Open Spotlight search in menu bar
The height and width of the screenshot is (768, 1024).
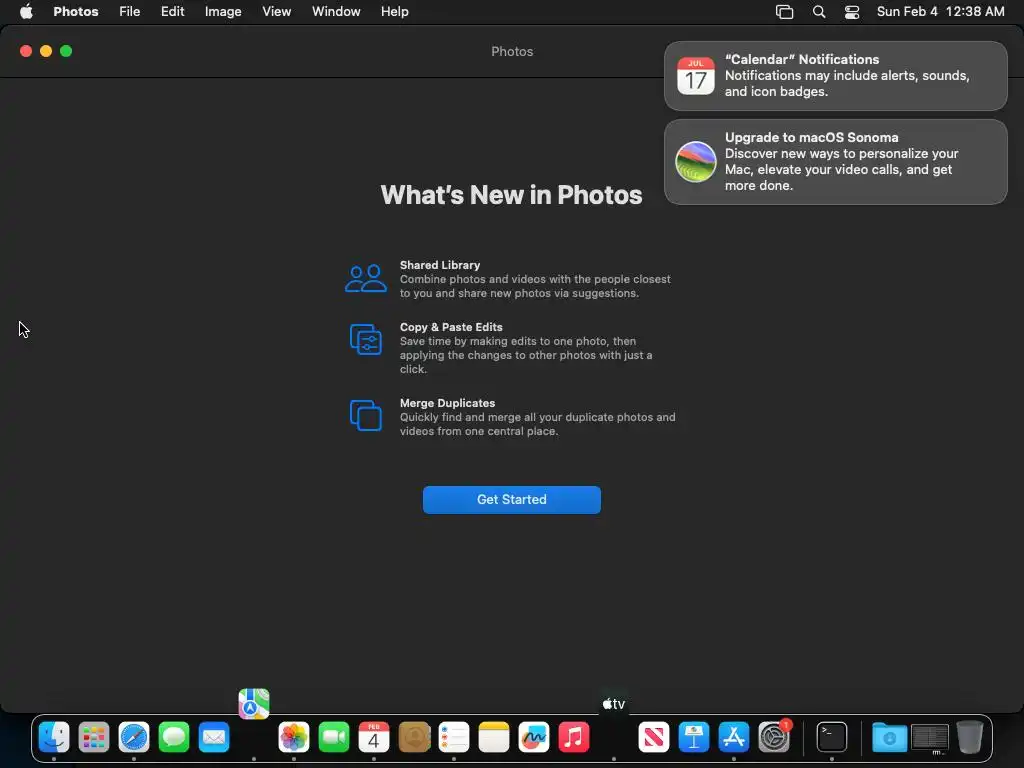click(819, 12)
